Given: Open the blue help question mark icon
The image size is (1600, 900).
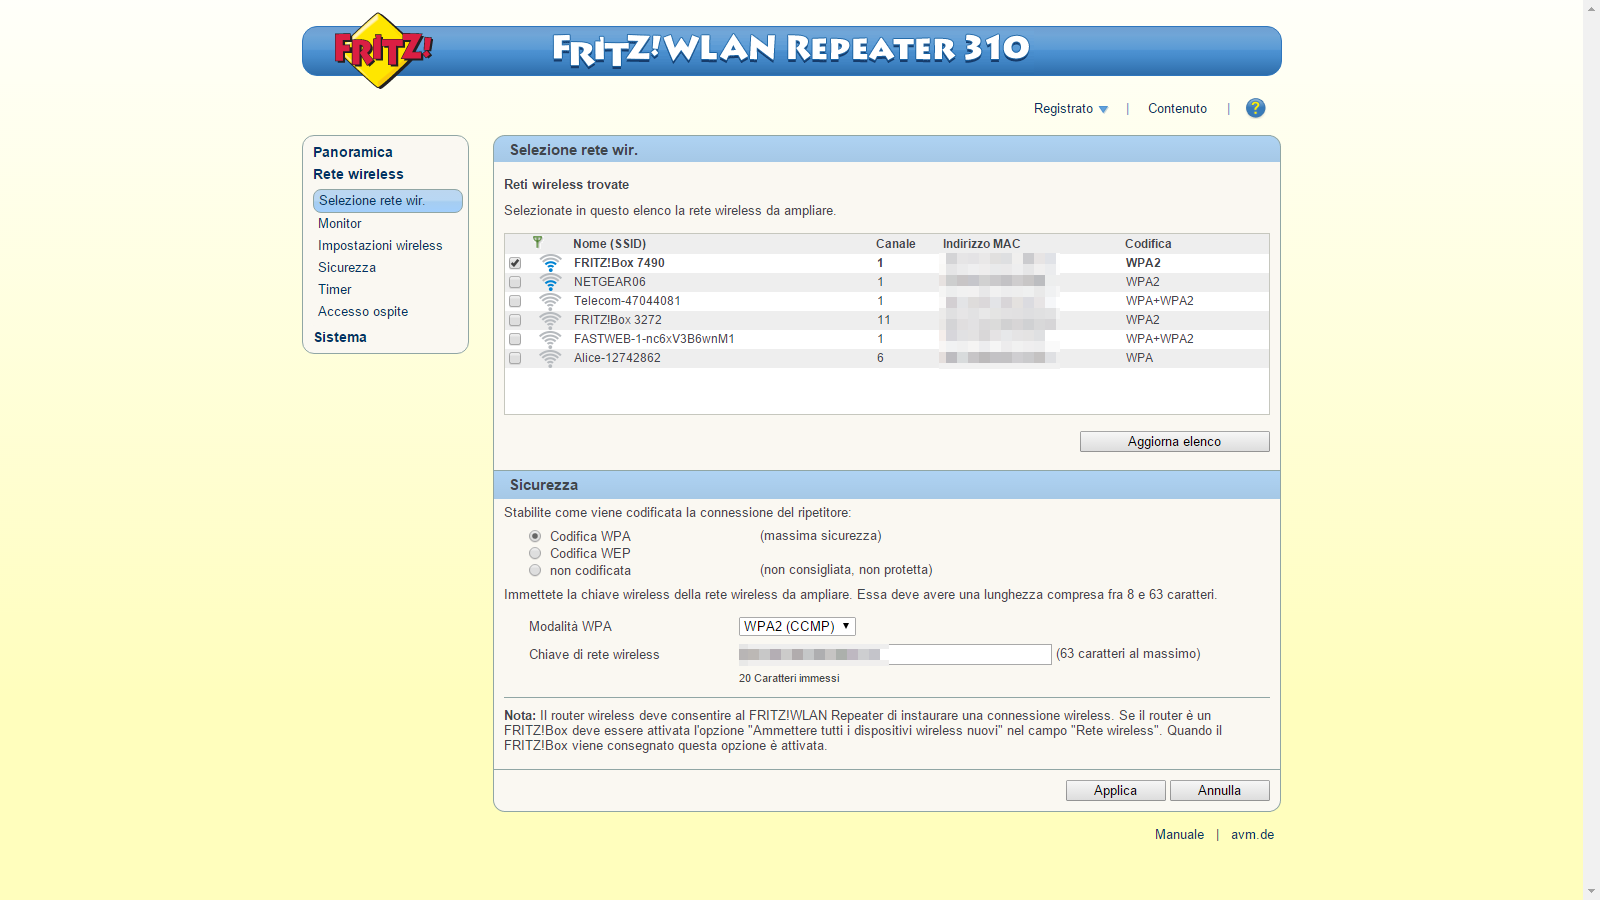Looking at the screenshot, I should tap(1255, 108).
